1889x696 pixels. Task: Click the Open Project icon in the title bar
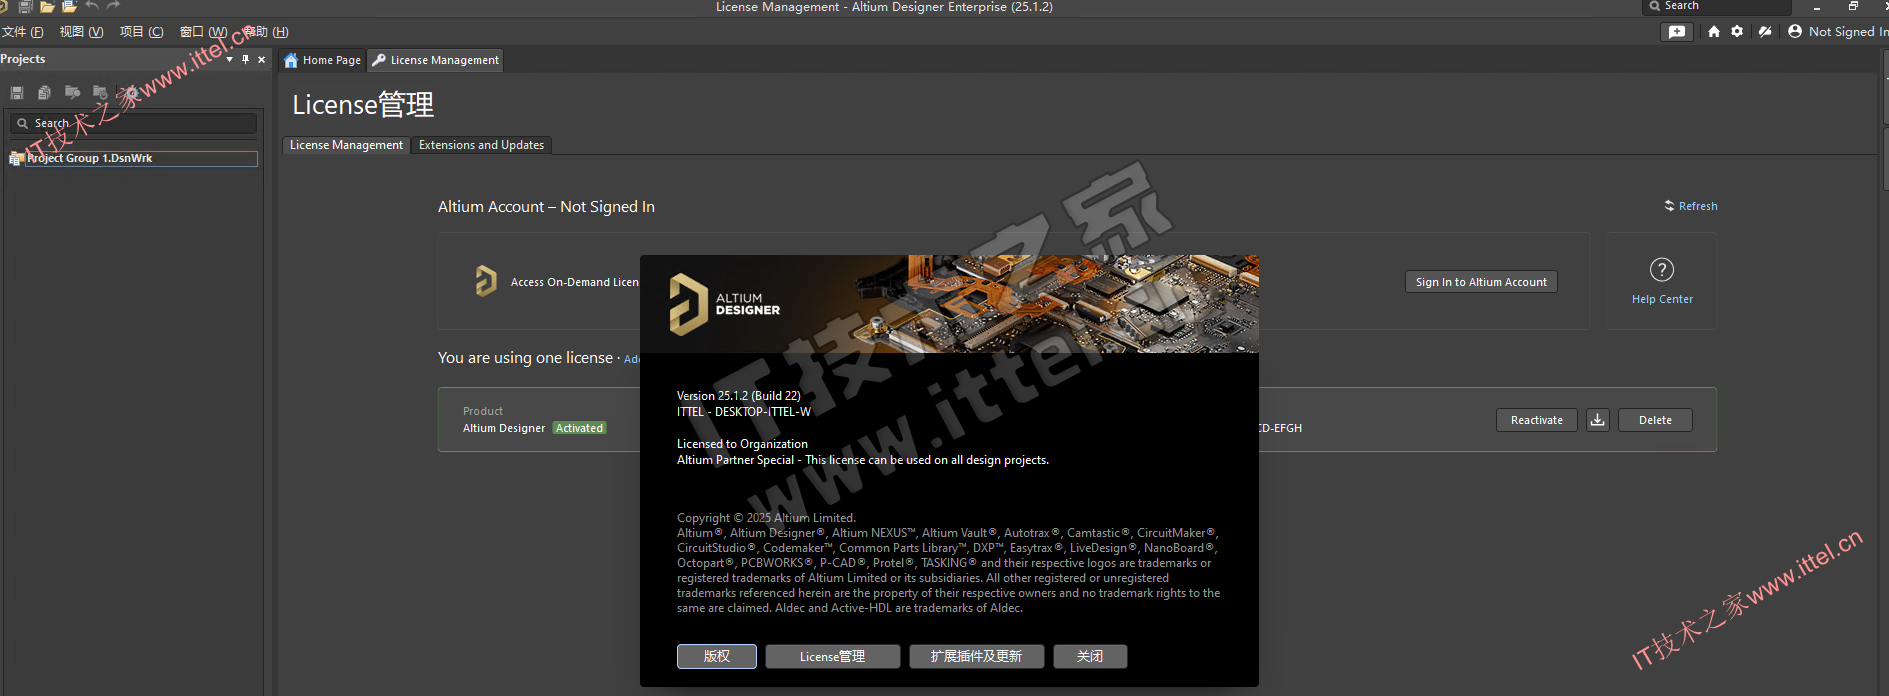[x=69, y=6]
